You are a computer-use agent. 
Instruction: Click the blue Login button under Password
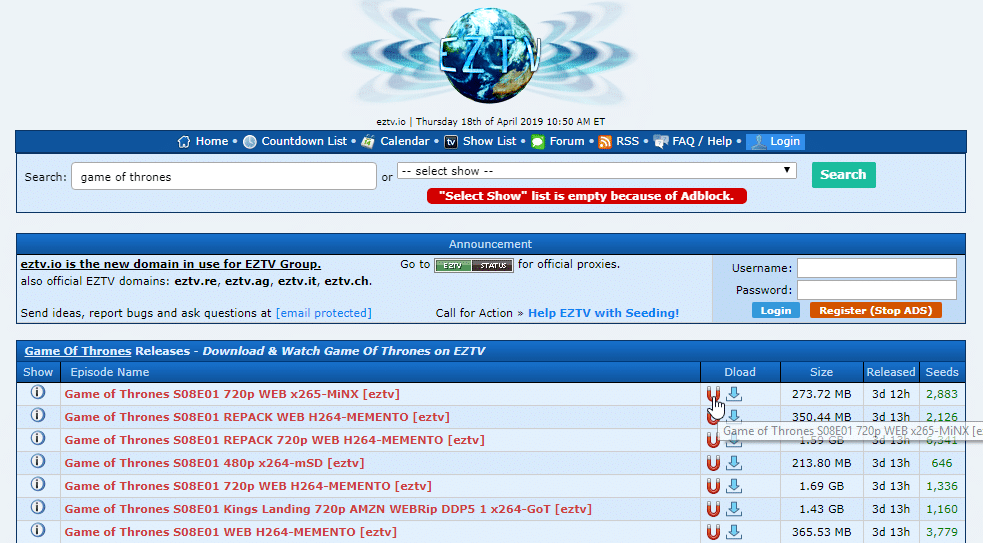pos(775,310)
